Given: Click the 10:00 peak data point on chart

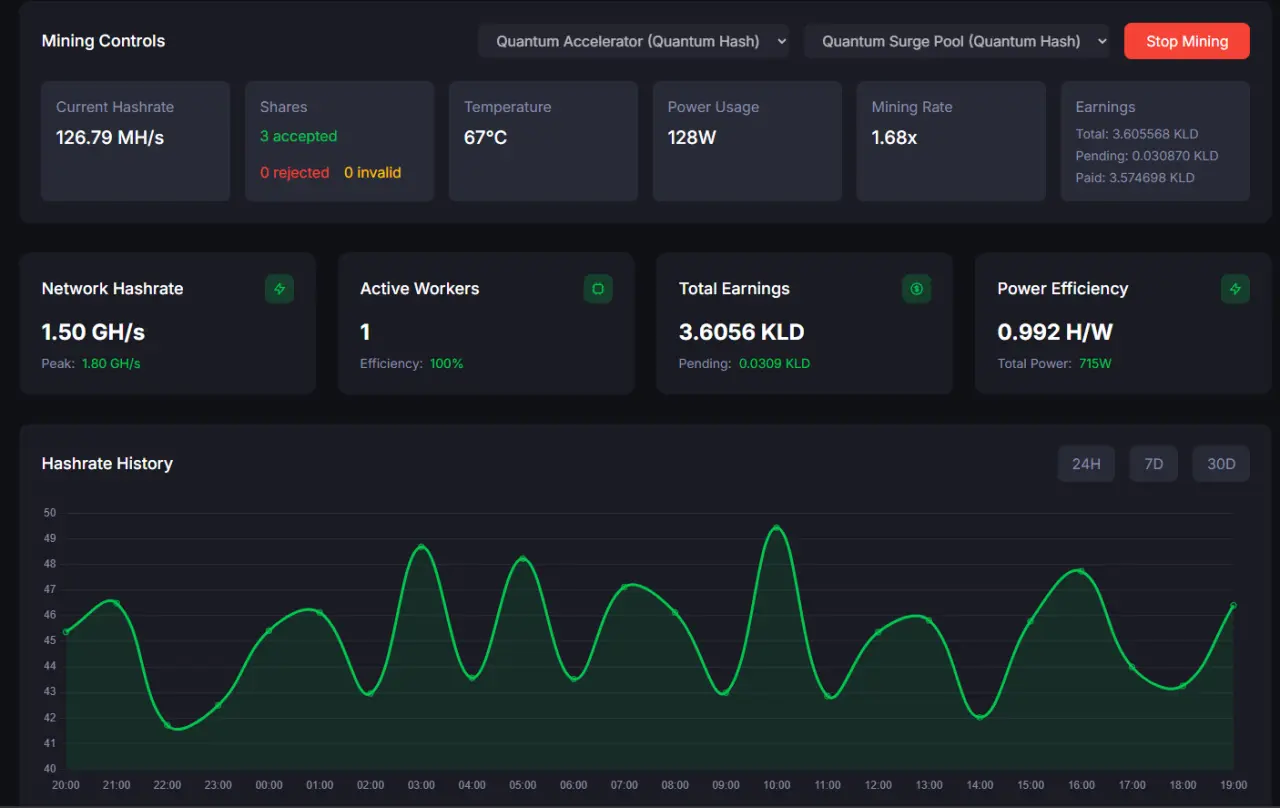Looking at the screenshot, I should coord(777,528).
